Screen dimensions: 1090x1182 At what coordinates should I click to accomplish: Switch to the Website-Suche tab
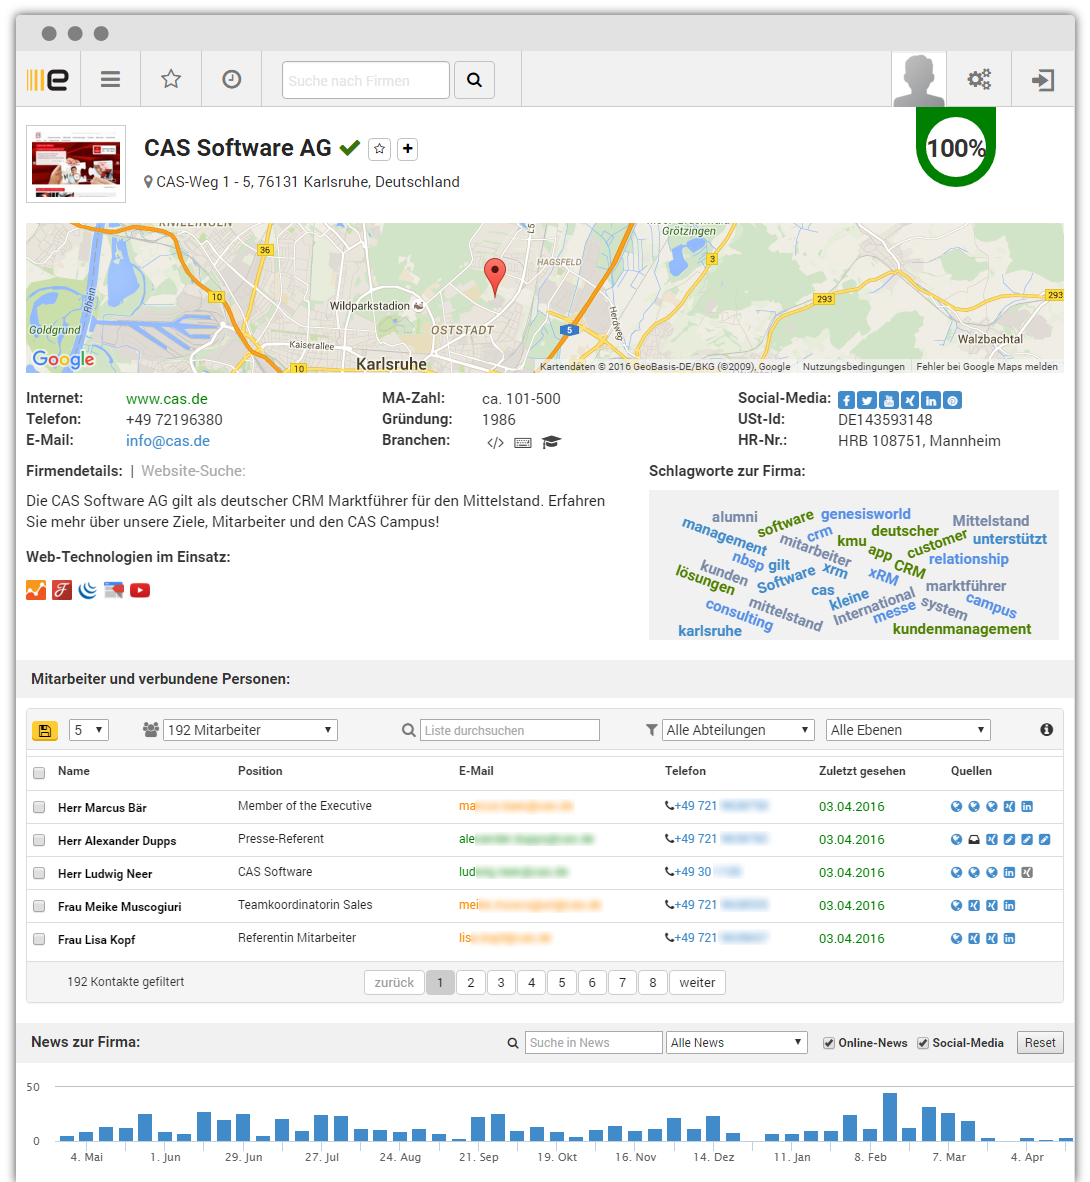193,471
